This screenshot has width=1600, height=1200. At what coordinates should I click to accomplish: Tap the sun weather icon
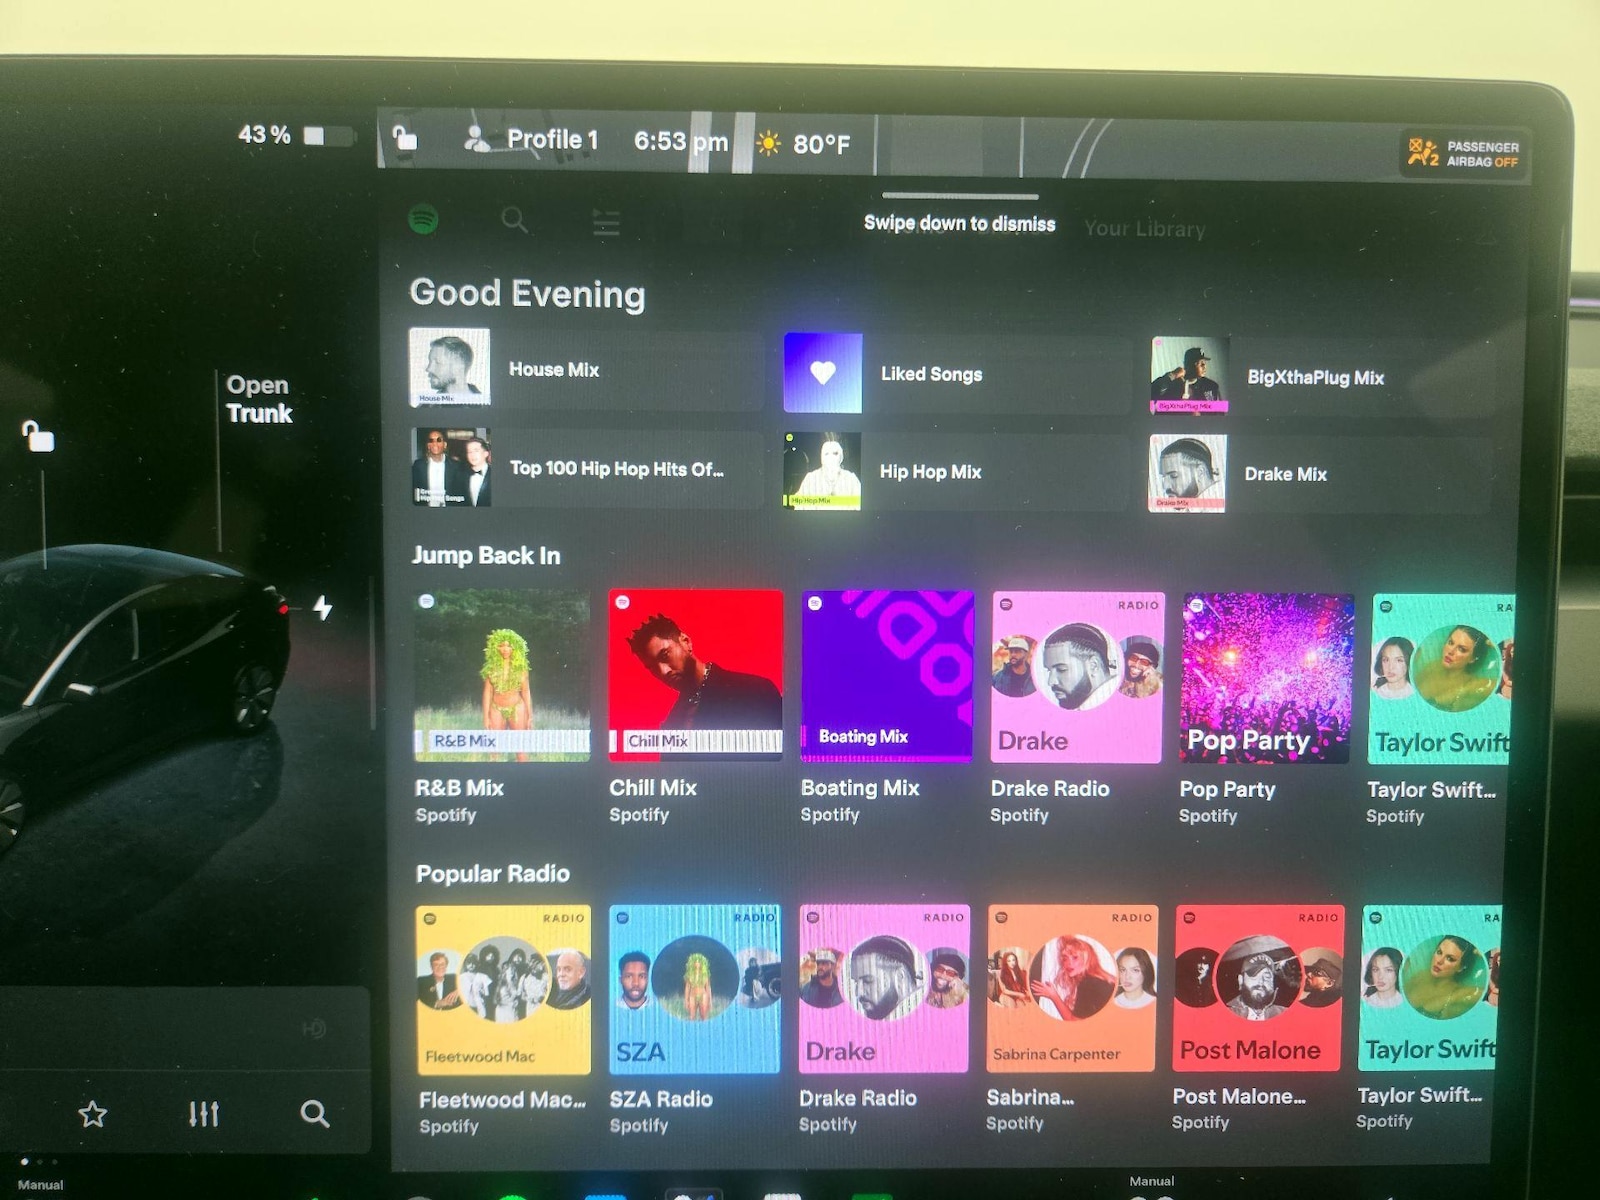pyautogui.click(x=768, y=144)
